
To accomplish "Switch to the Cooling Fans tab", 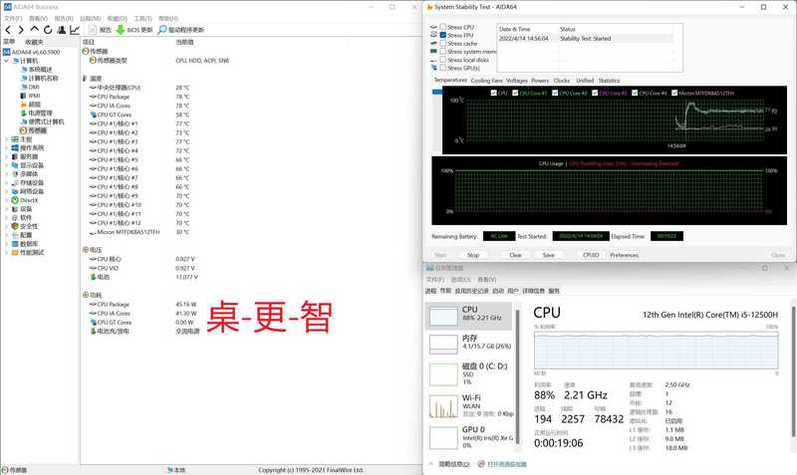I will [486, 81].
